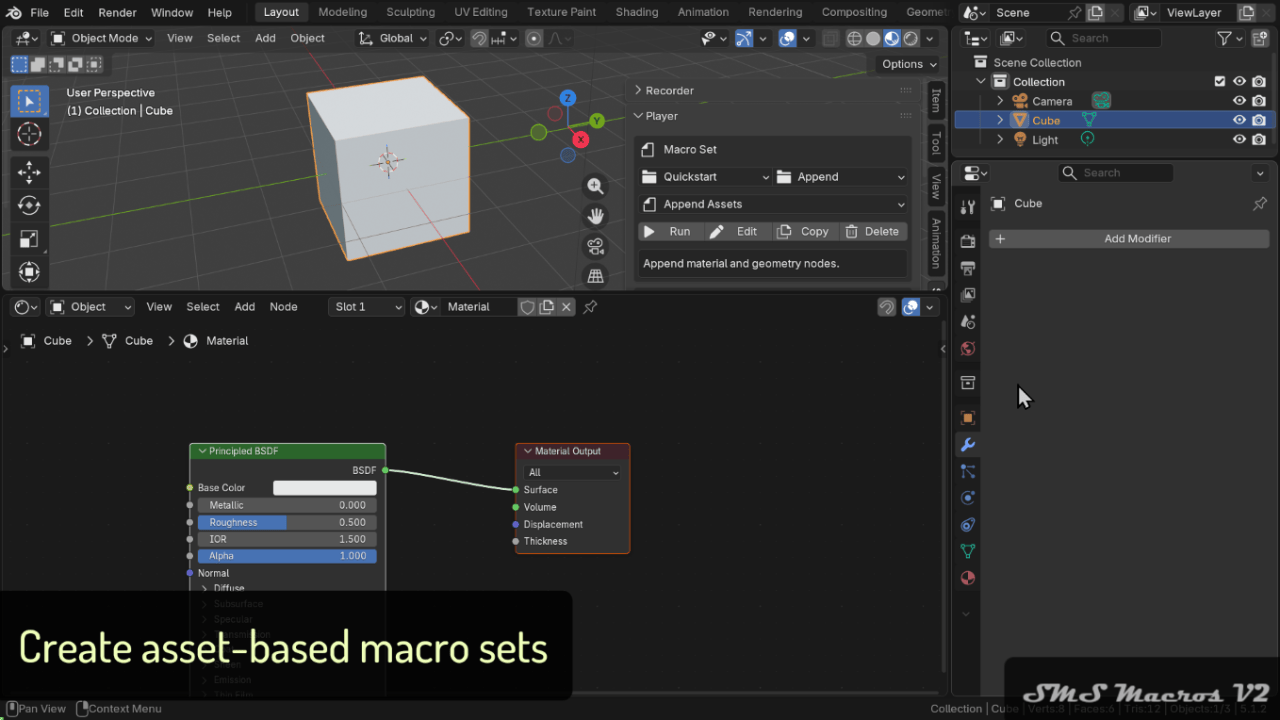Switch to the Shading workspace tab
The height and width of the screenshot is (720, 1280).
click(636, 12)
